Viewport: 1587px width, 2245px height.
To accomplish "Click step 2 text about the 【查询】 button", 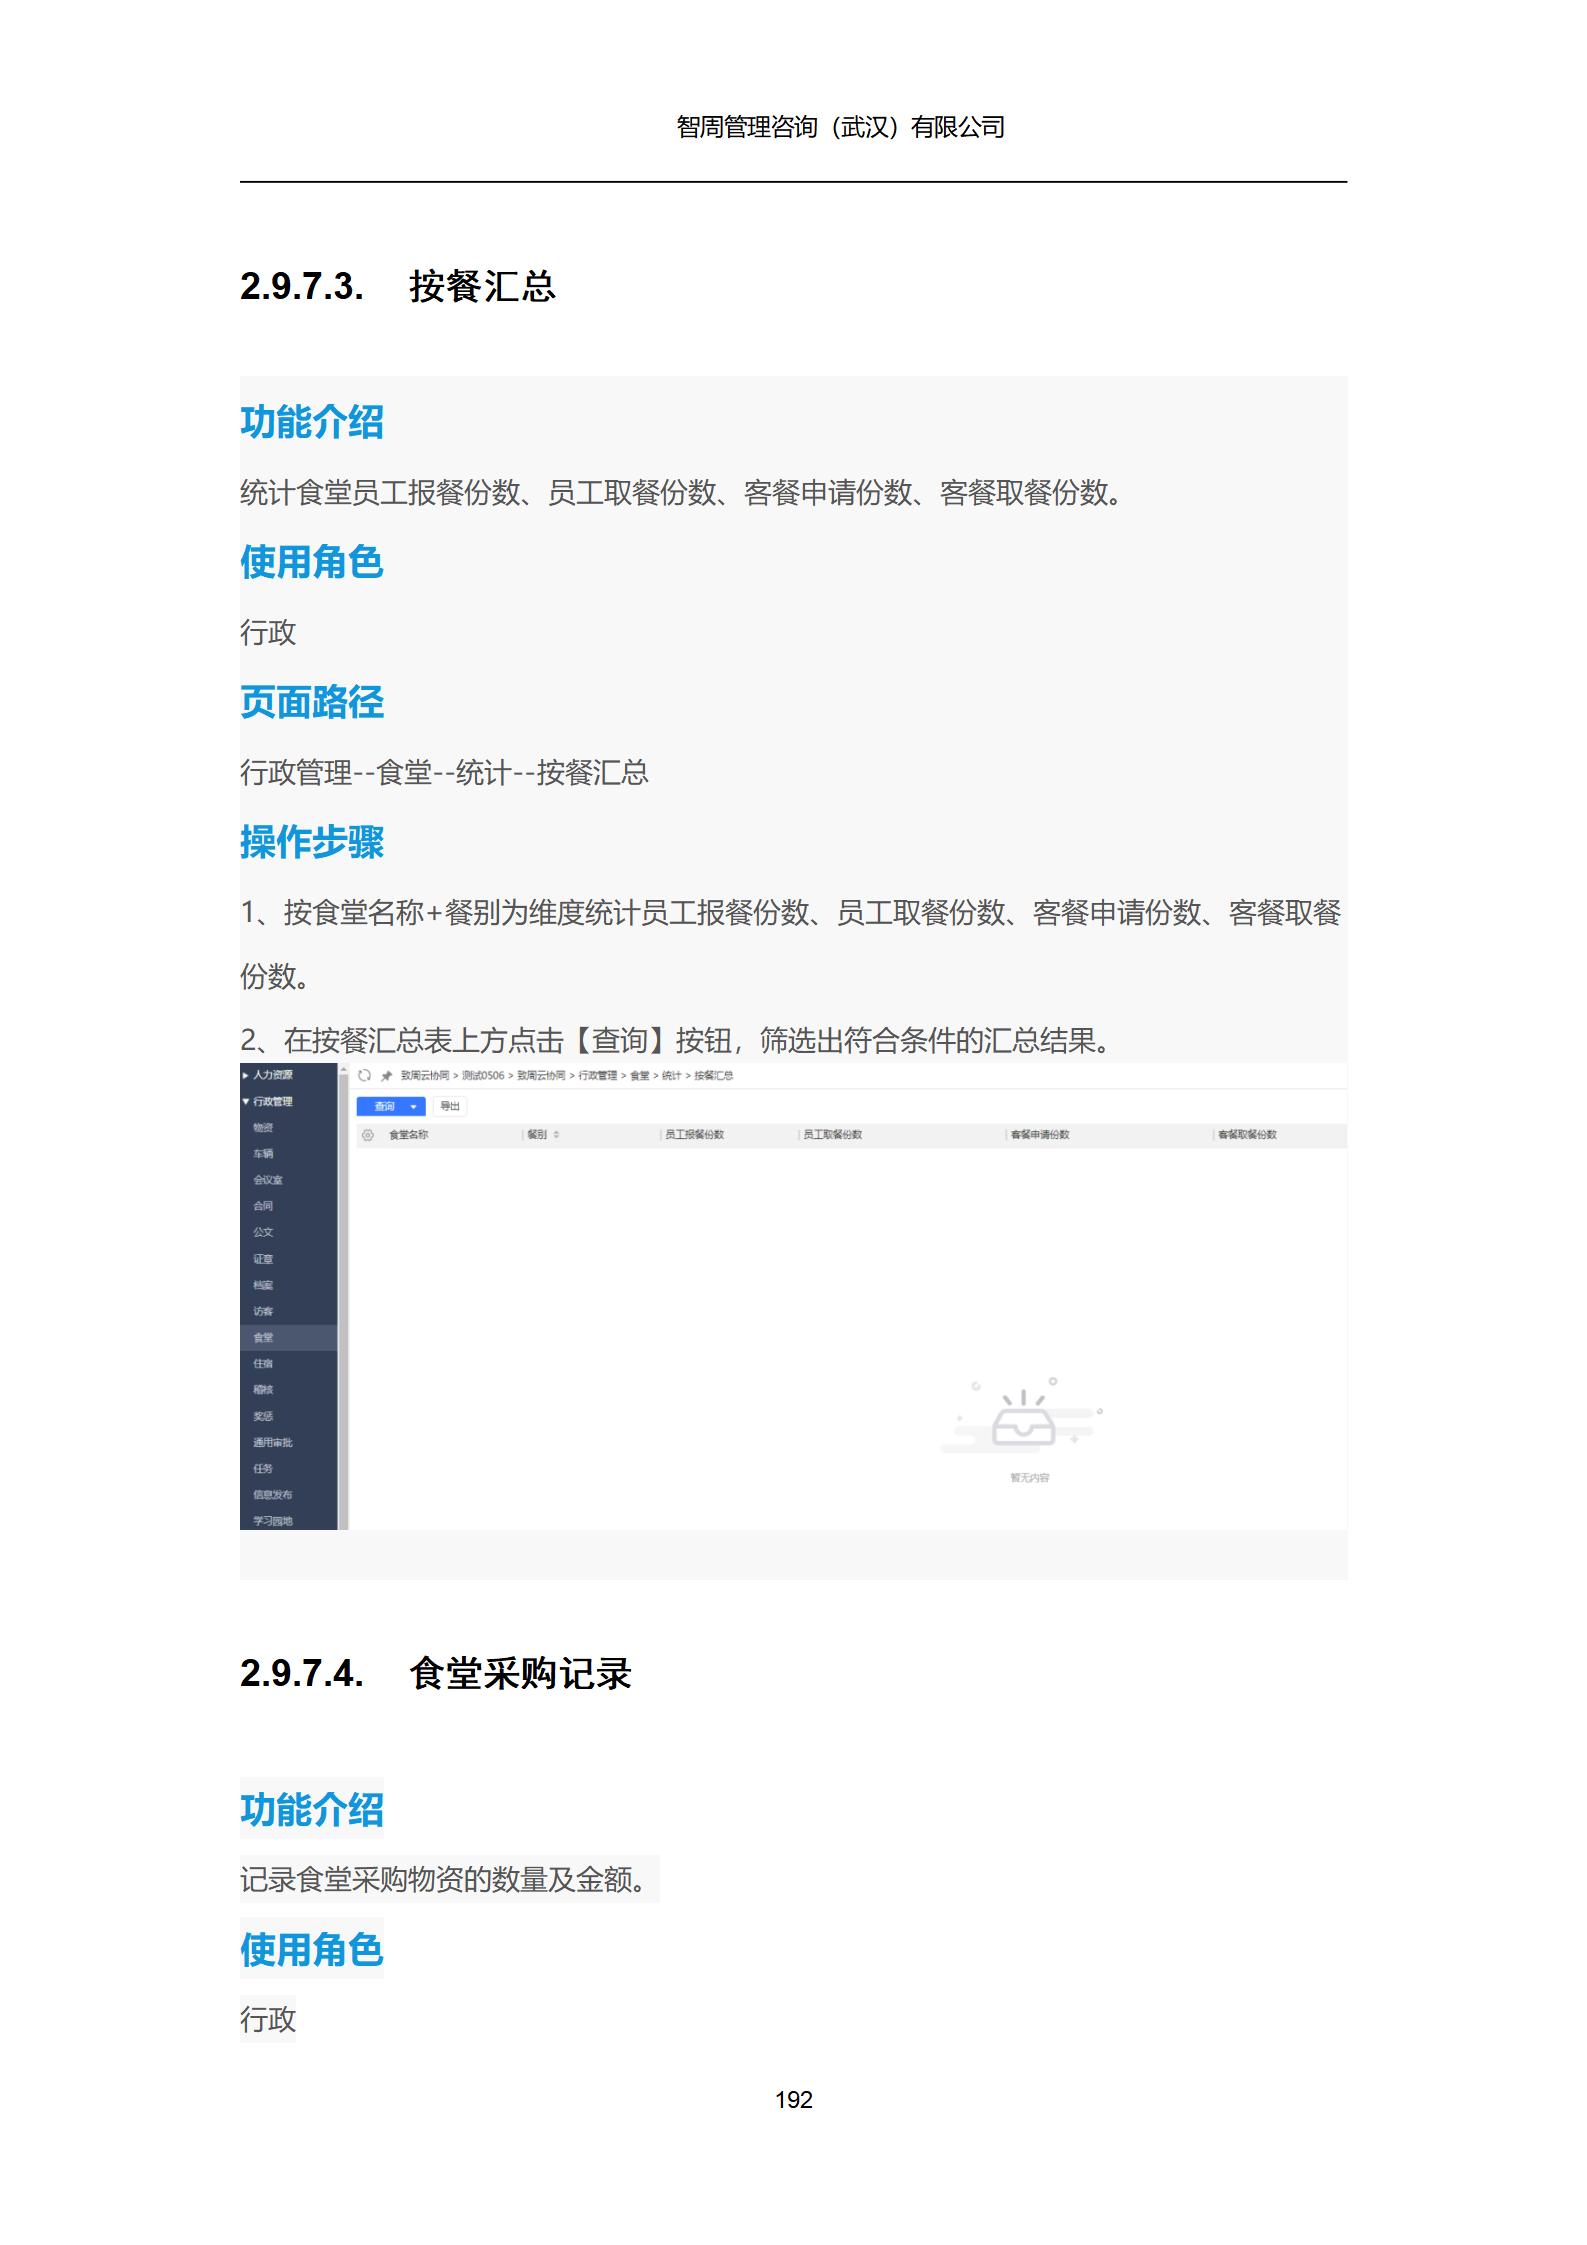I will click(x=678, y=1041).
